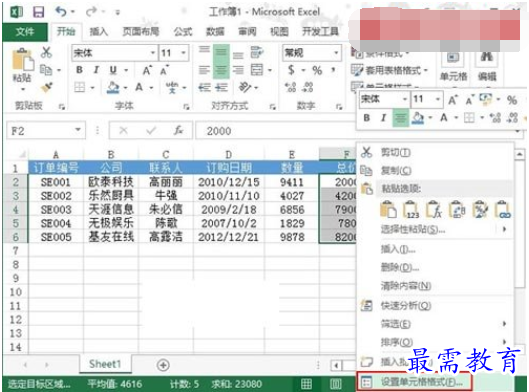The image size is (529, 392).
Task: Choose 清除内容 Clear Contents in context menu
Action: tap(436, 286)
